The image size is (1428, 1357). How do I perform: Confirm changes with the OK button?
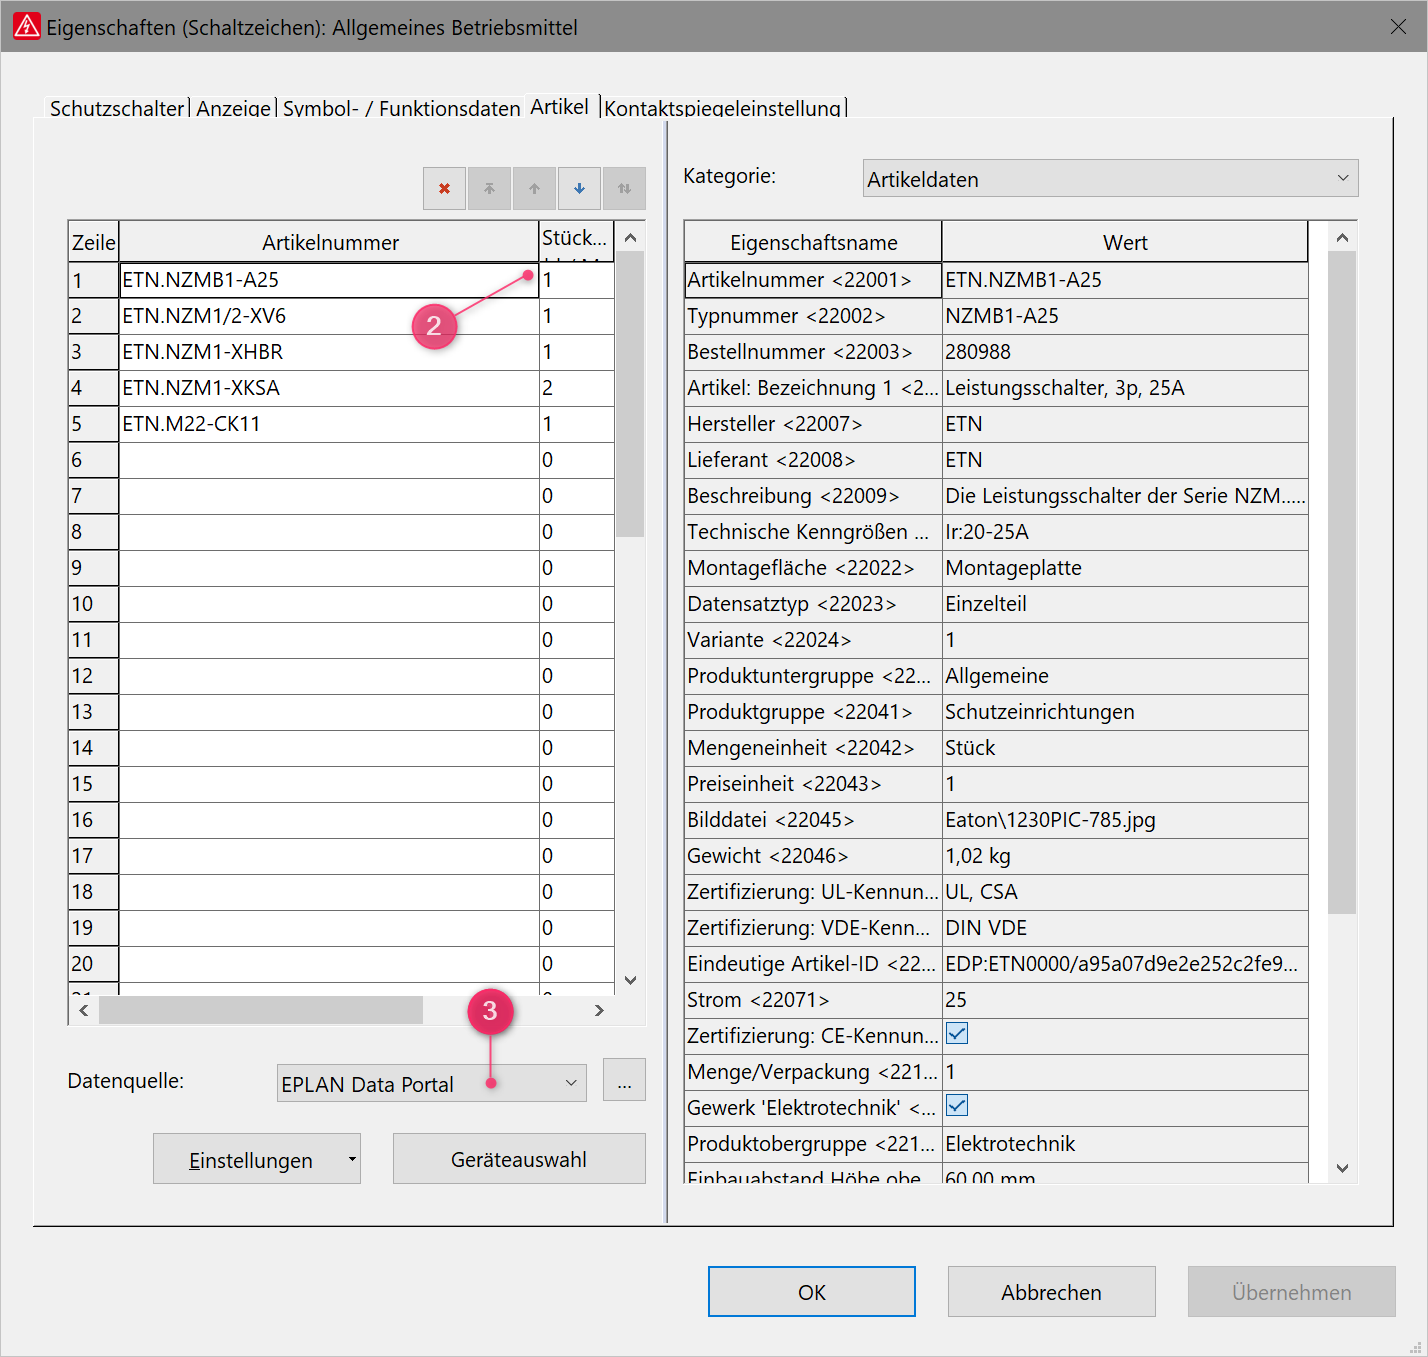[811, 1292]
